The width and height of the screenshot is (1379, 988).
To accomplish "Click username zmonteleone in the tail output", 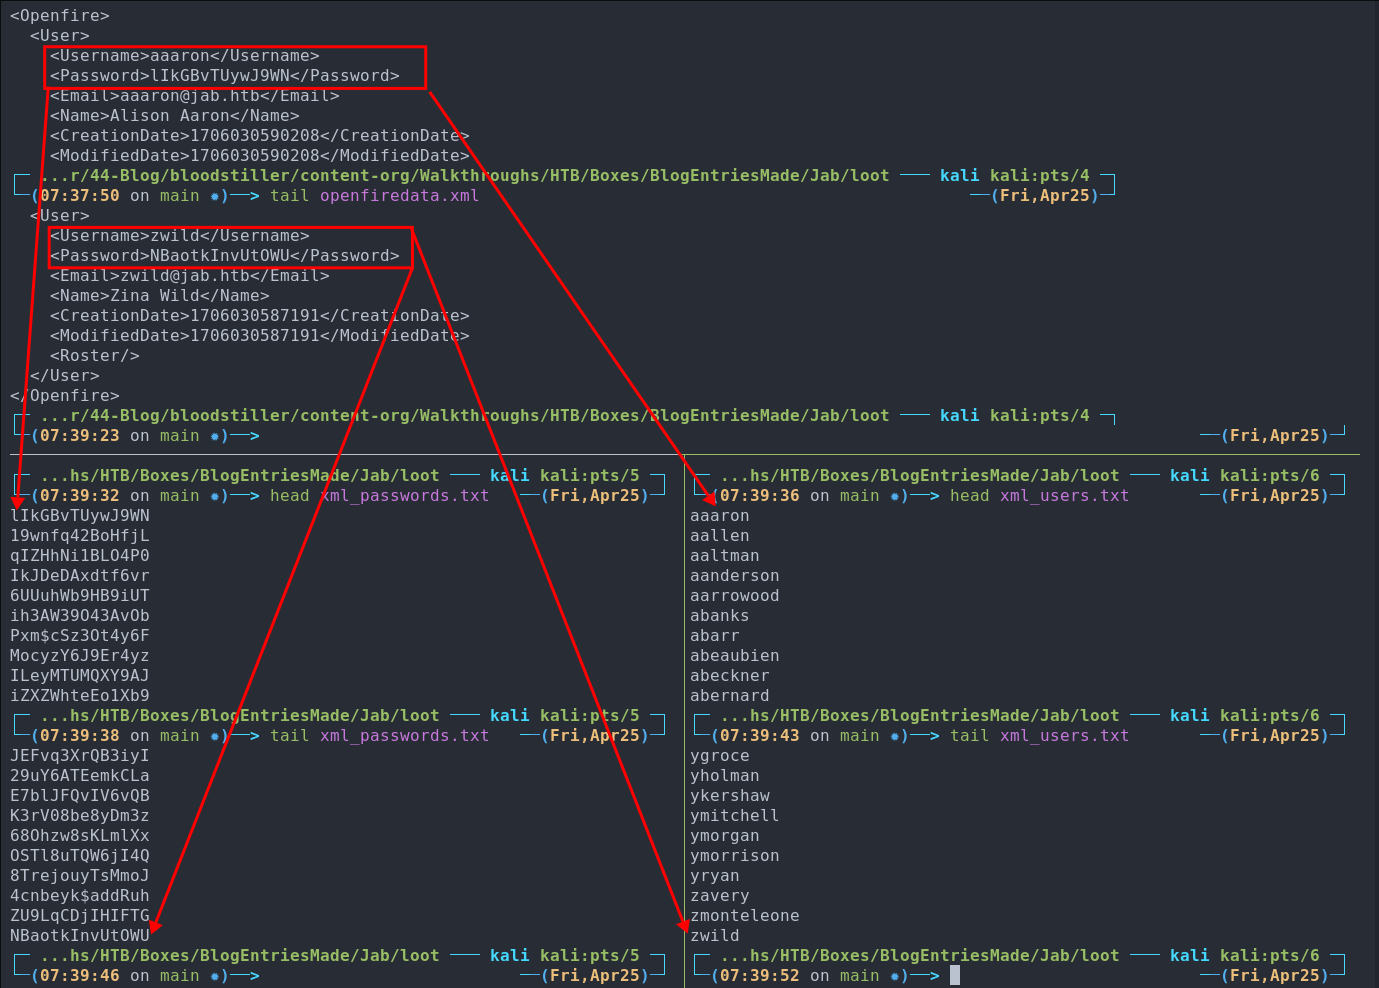I will [744, 916].
